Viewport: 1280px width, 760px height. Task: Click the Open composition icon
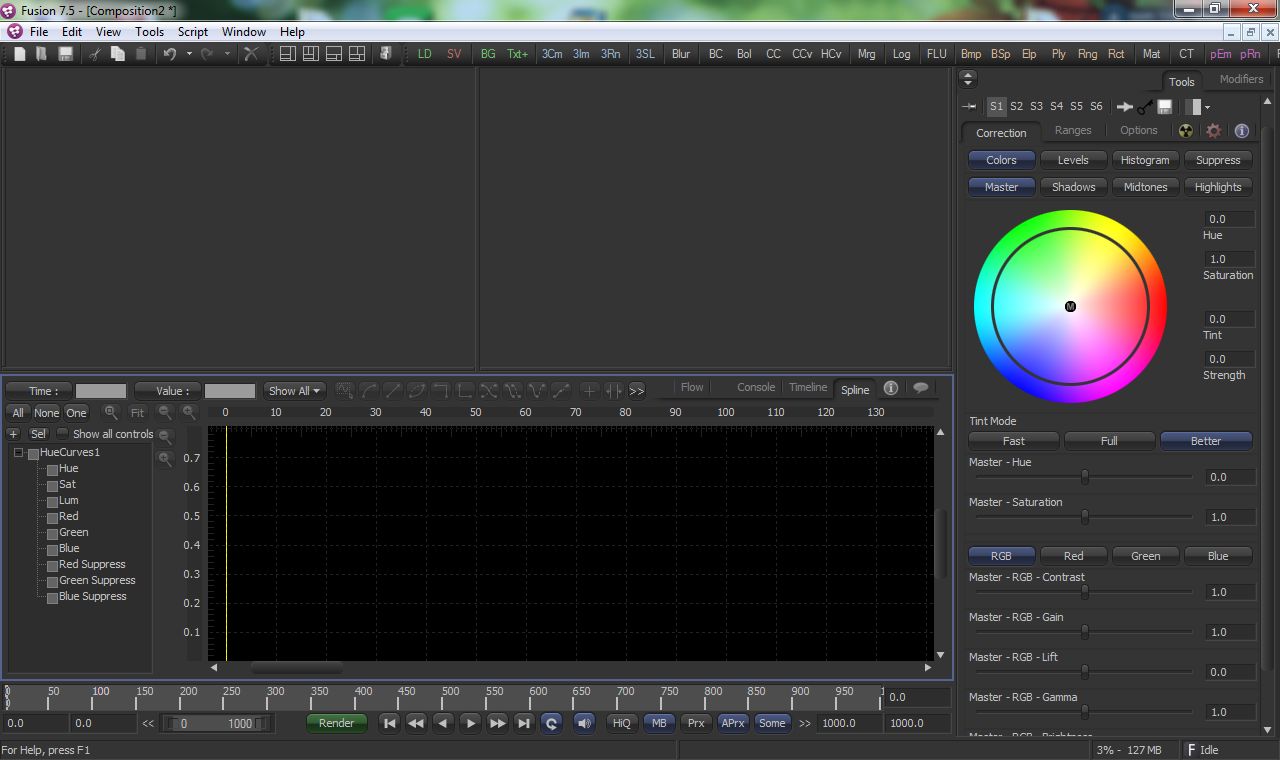pyautogui.click(x=42, y=54)
